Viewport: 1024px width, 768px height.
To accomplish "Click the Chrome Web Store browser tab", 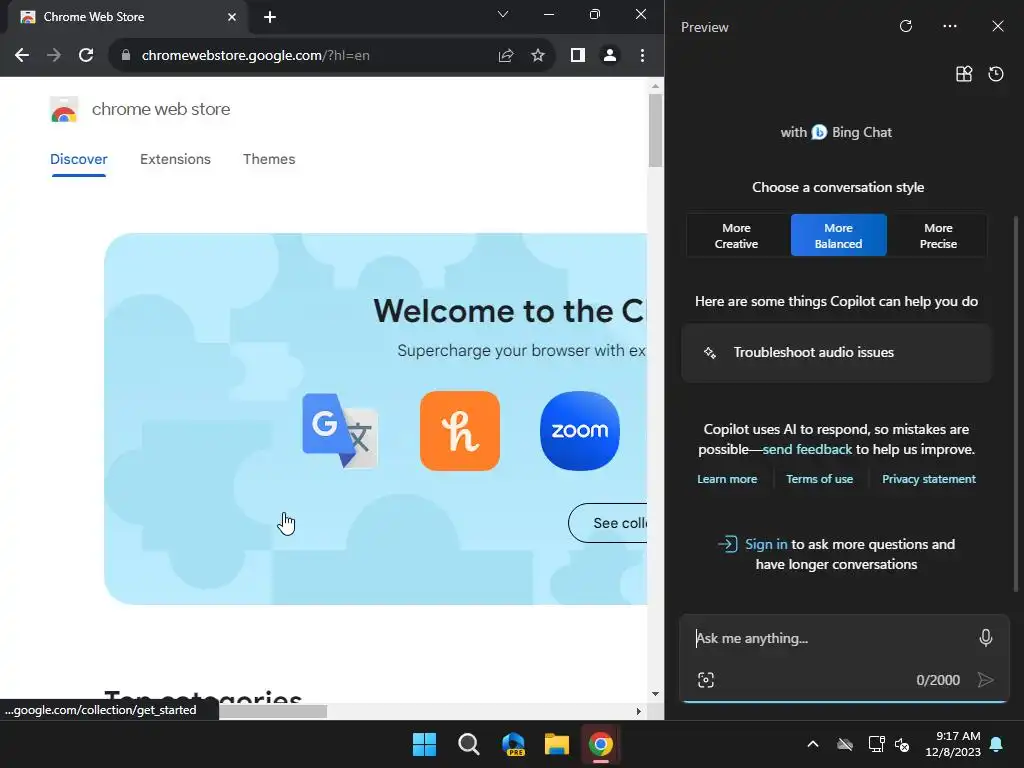I will [x=127, y=17].
